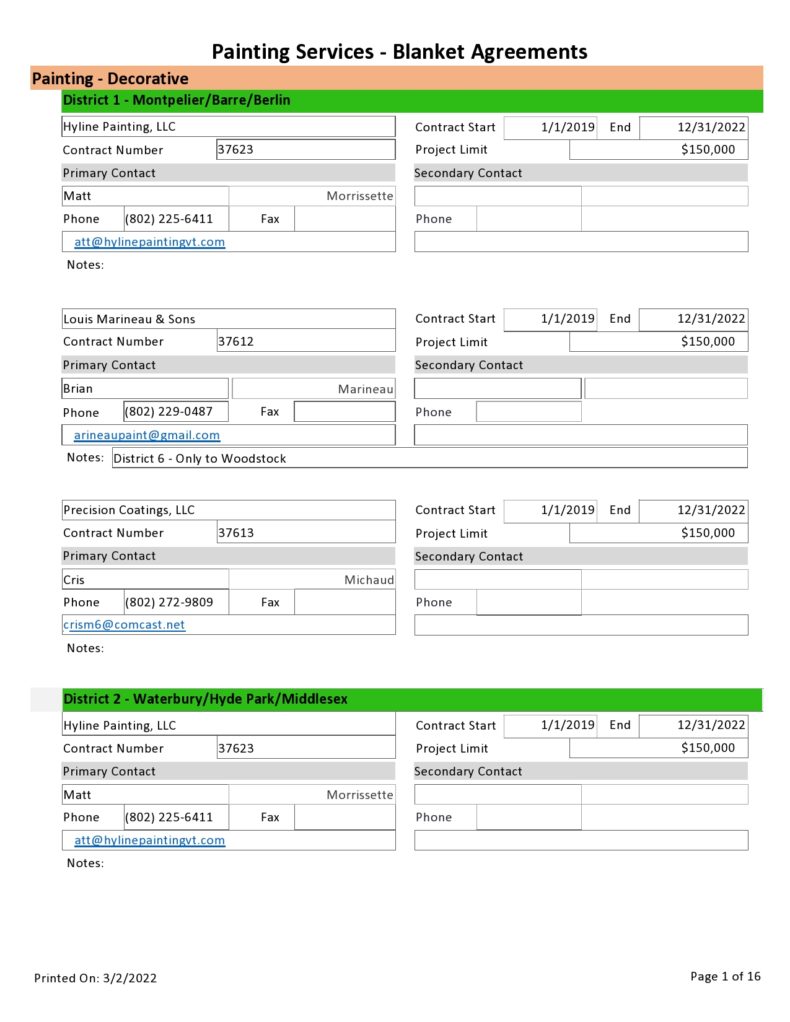Open the crism6@comcast.net email link
This screenshot has height=1022, width=790.
coord(124,625)
